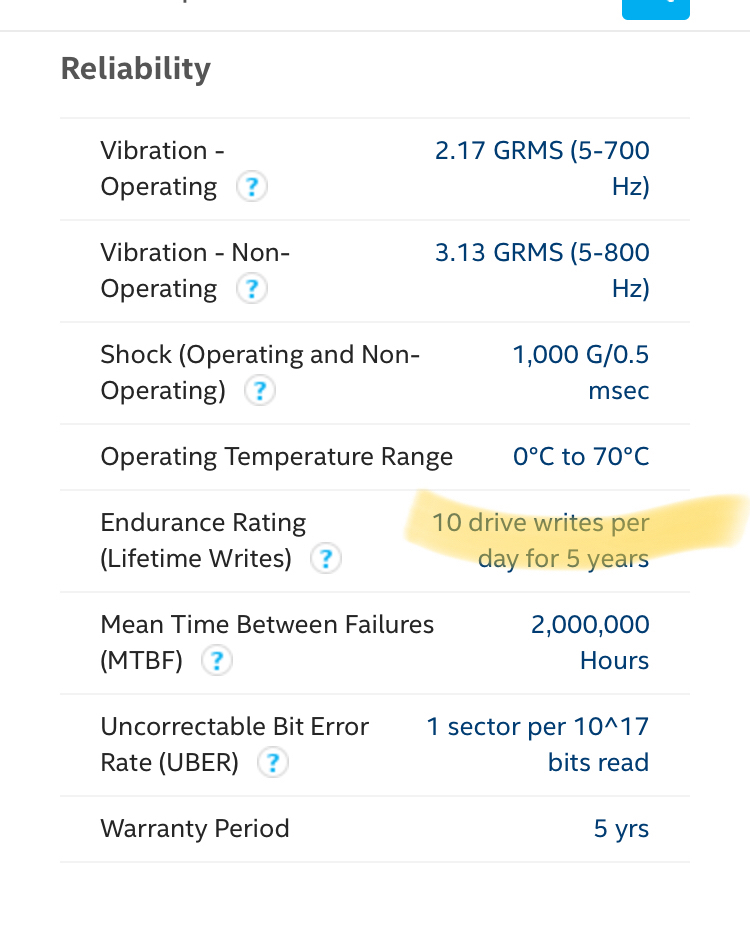Click the 0°C to 70°C value
This screenshot has width=750, height=934.
pyautogui.click(x=581, y=457)
